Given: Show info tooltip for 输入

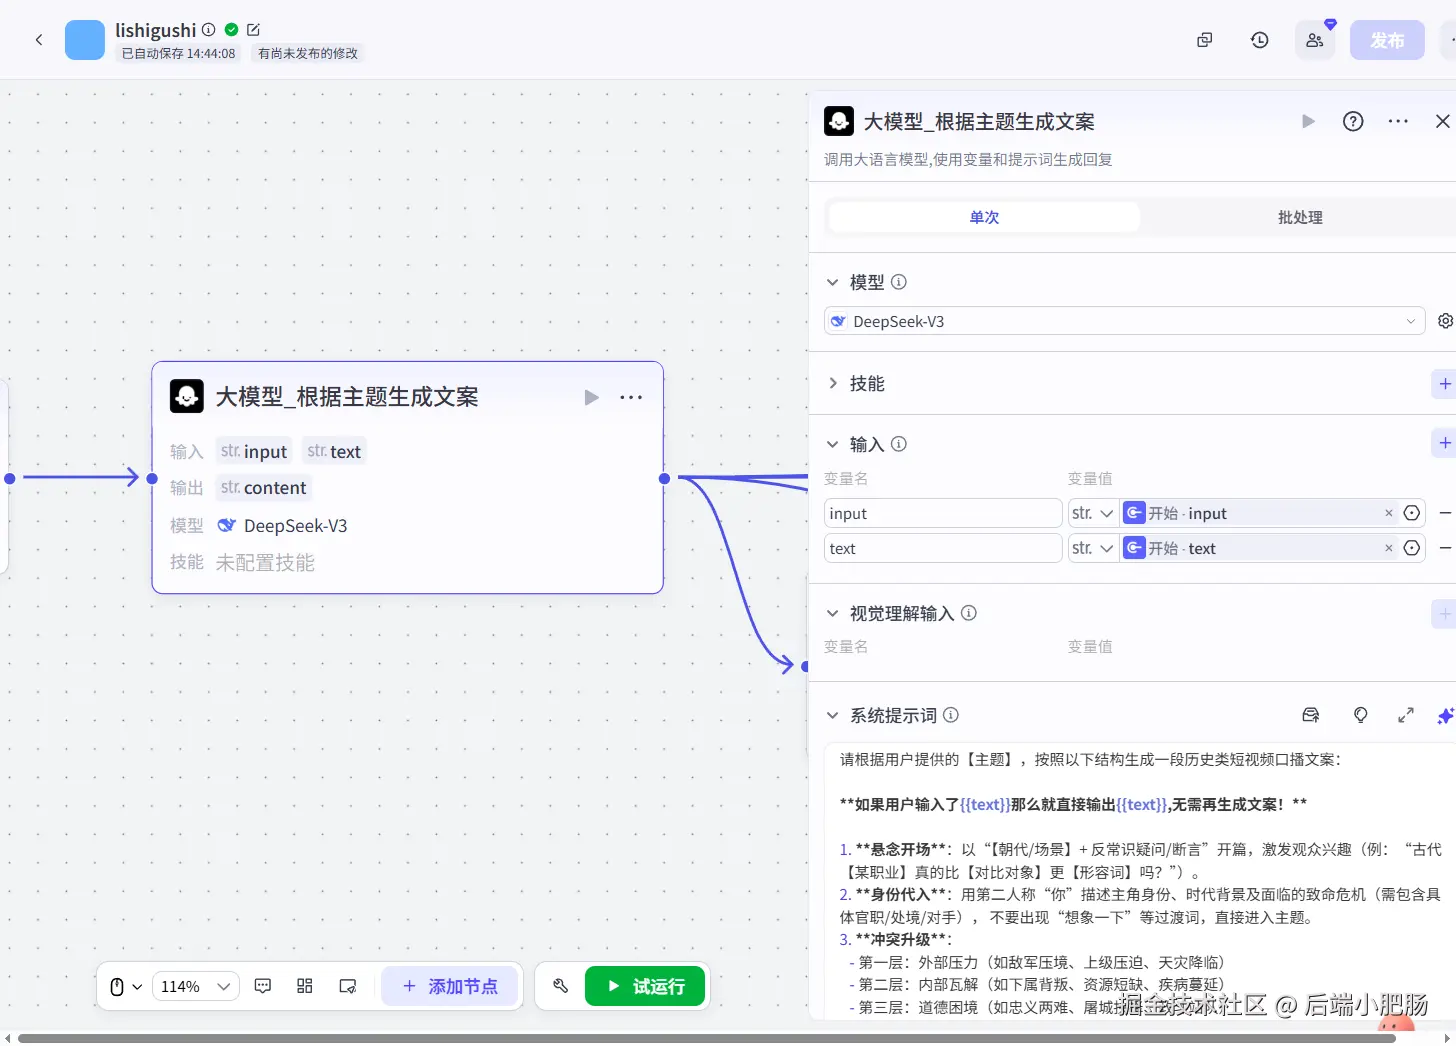Looking at the screenshot, I should 899,444.
